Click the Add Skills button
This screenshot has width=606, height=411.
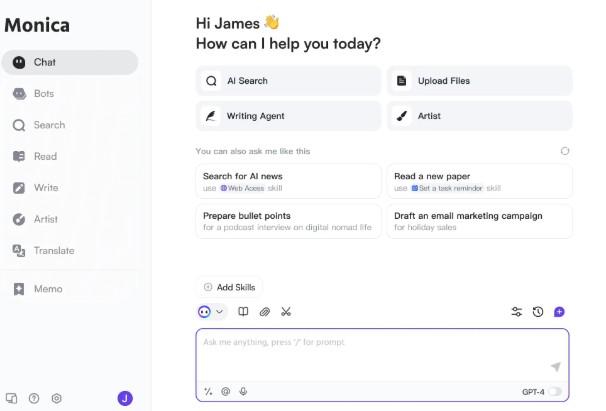click(229, 287)
